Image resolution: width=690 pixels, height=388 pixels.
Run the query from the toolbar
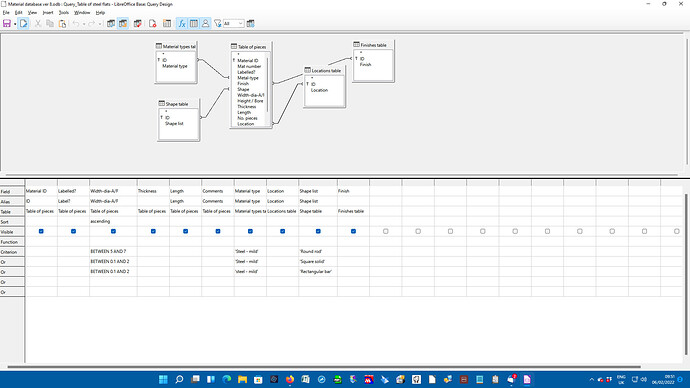point(111,23)
